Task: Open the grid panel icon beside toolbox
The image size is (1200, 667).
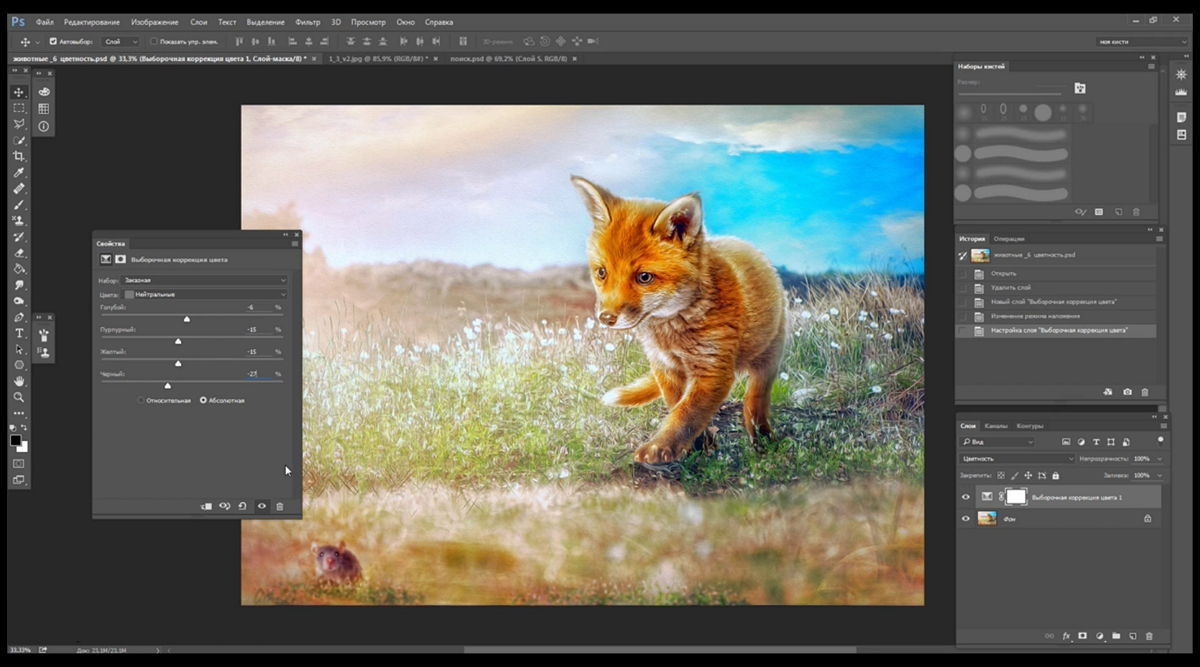Action: coord(44,109)
